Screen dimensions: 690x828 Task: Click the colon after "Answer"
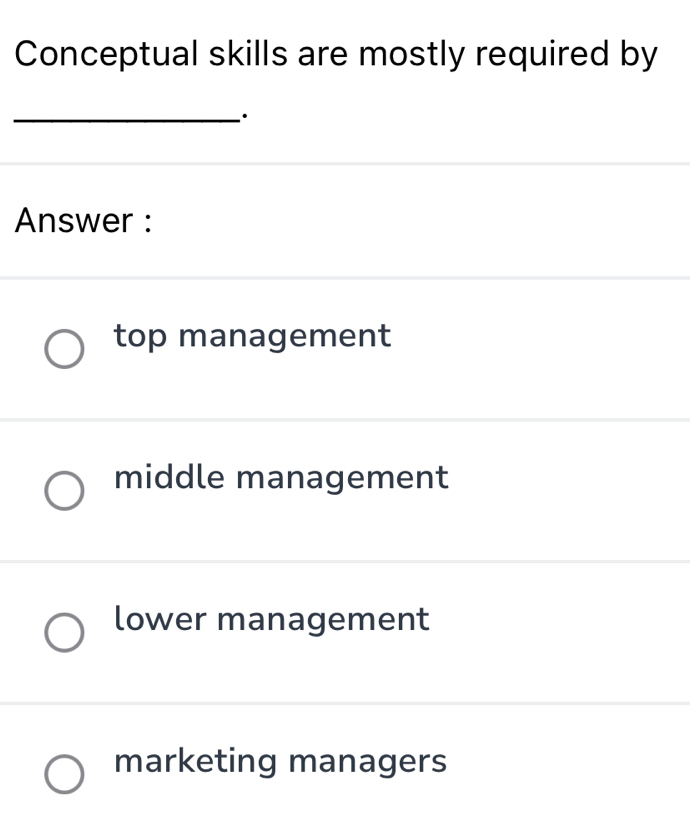tap(147, 222)
